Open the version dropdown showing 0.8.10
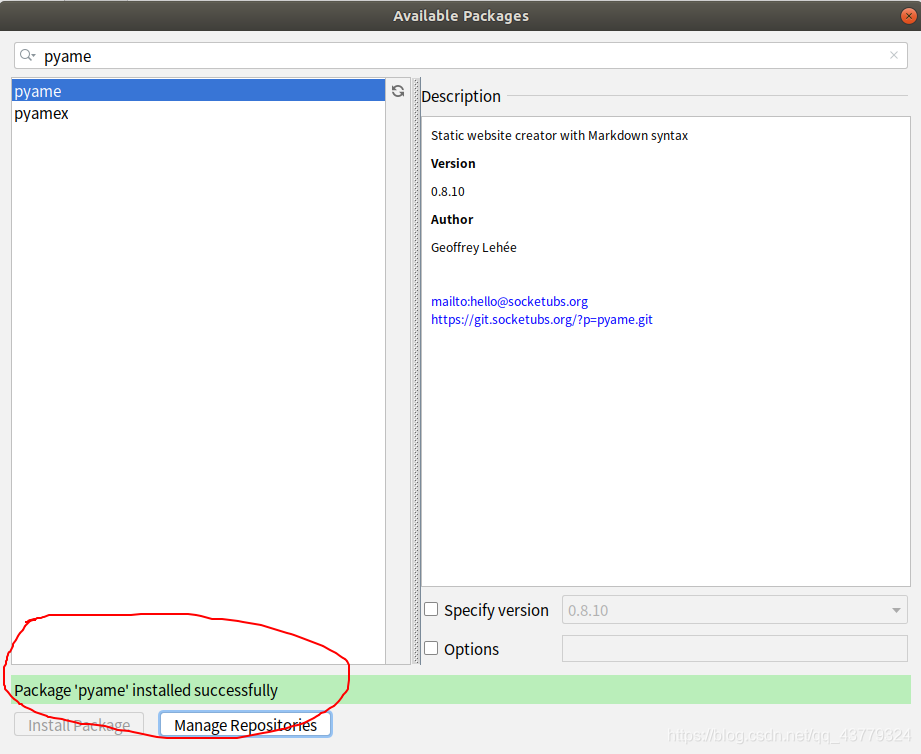This screenshot has width=921, height=754. click(735, 609)
